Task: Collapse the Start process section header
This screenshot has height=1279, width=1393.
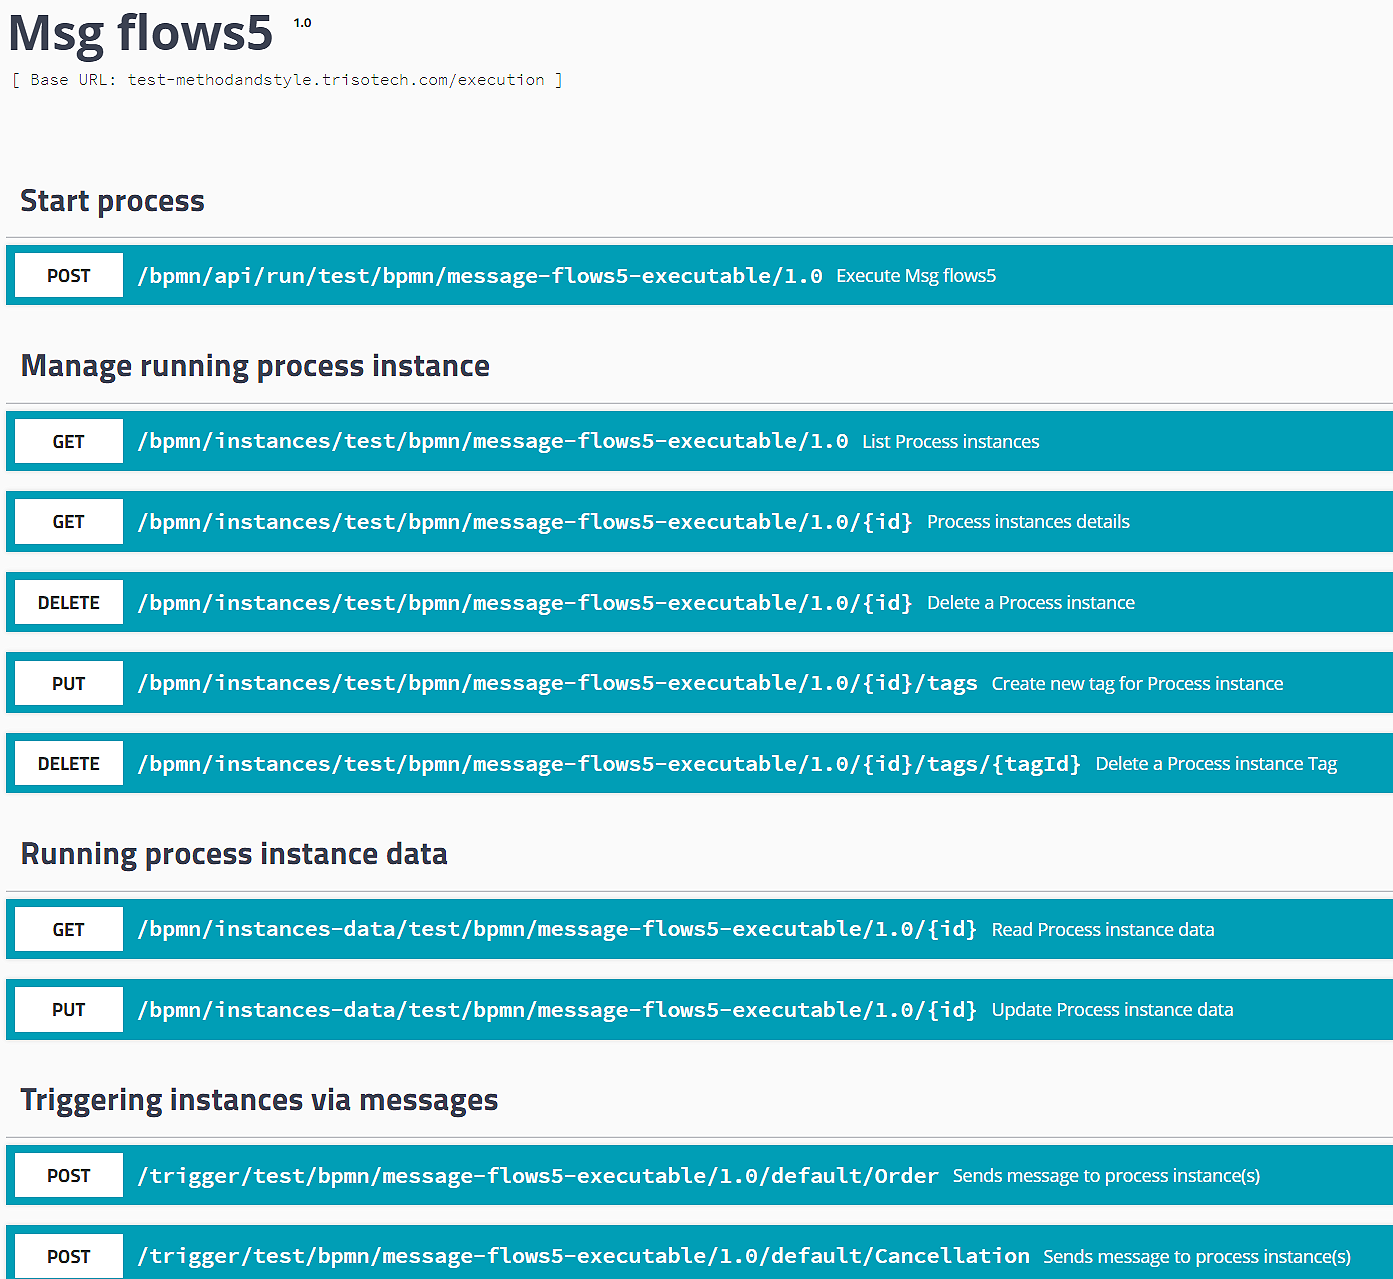Action: coord(112,201)
